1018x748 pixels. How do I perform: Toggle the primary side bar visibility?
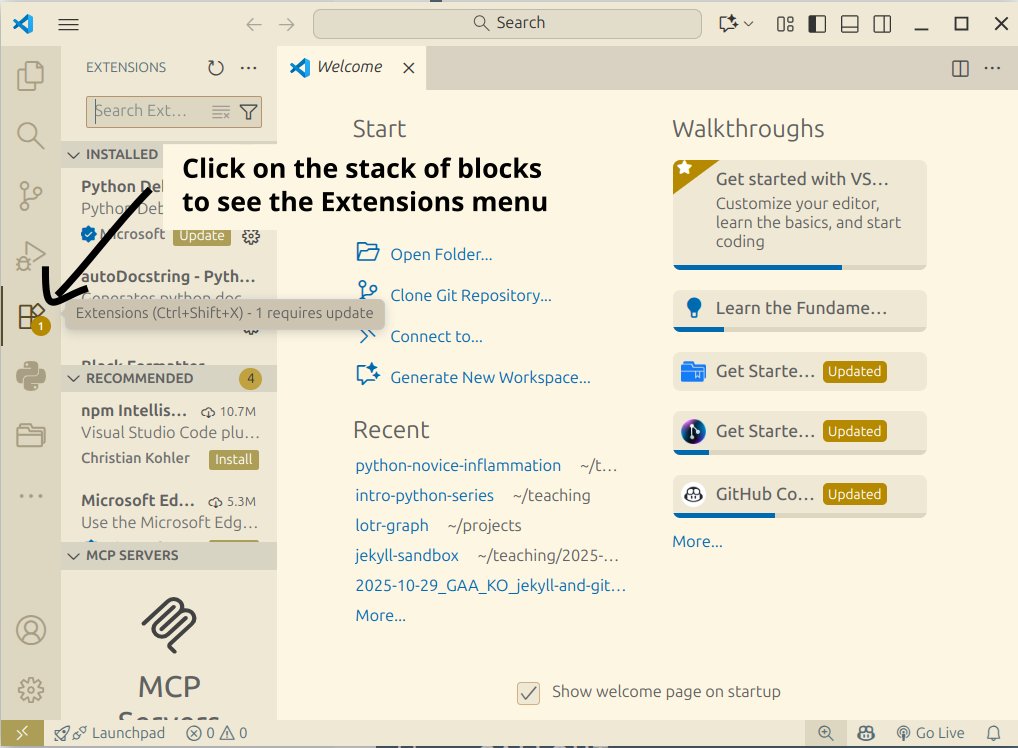(817, 24)
